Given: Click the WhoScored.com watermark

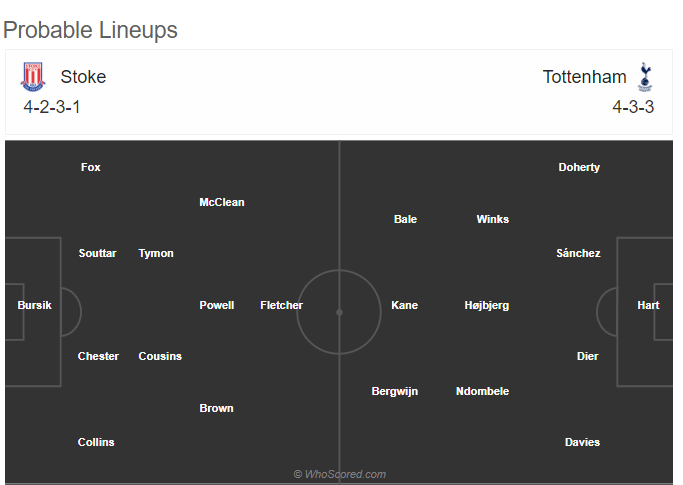Looking at the screenshot, I should (x=340, y=474).
